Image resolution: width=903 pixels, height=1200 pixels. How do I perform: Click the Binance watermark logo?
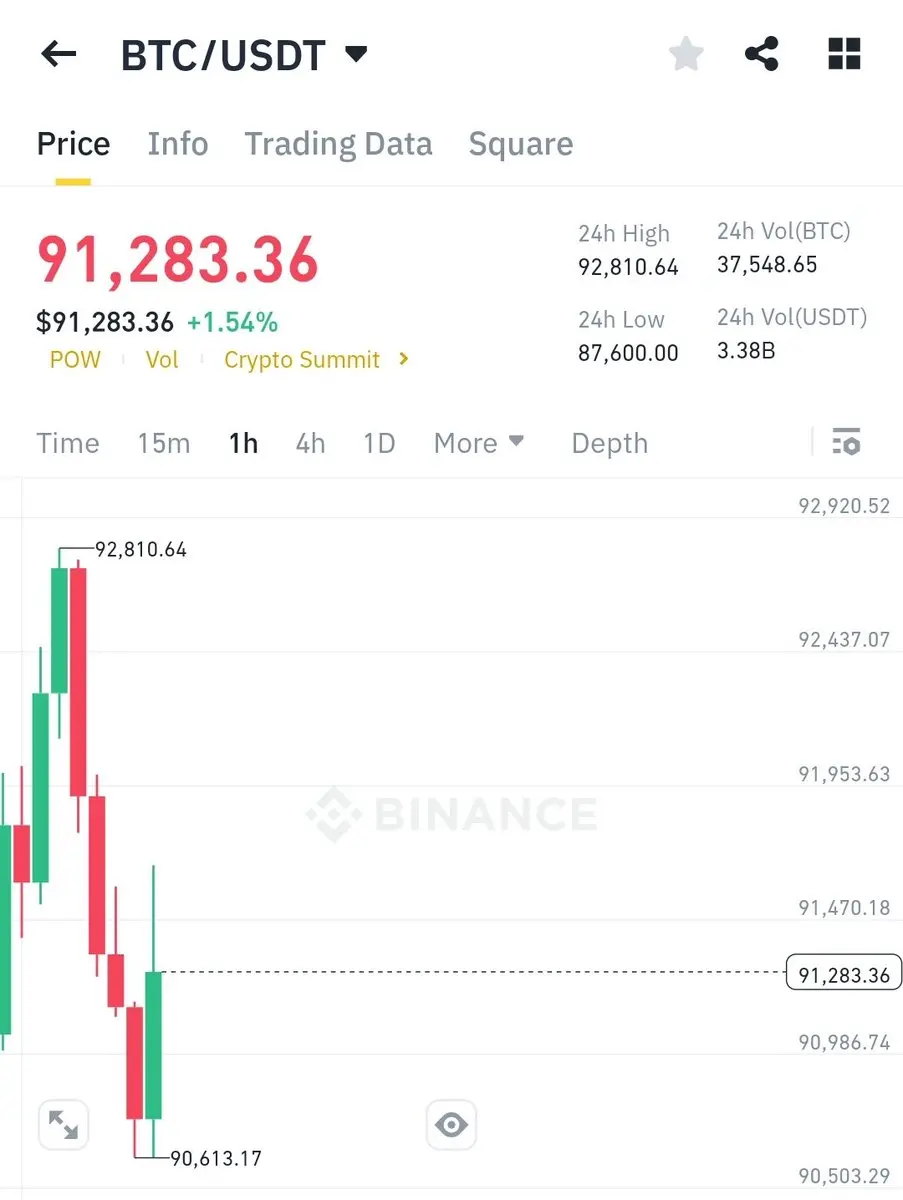coord(451,814)
